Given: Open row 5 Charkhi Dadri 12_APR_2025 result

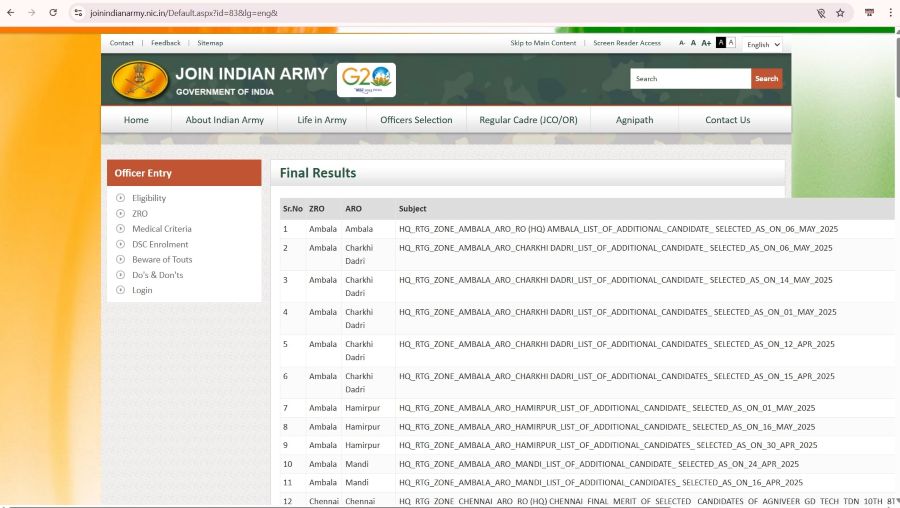Looking at the screenshot, I should click(x=616, y=344).
